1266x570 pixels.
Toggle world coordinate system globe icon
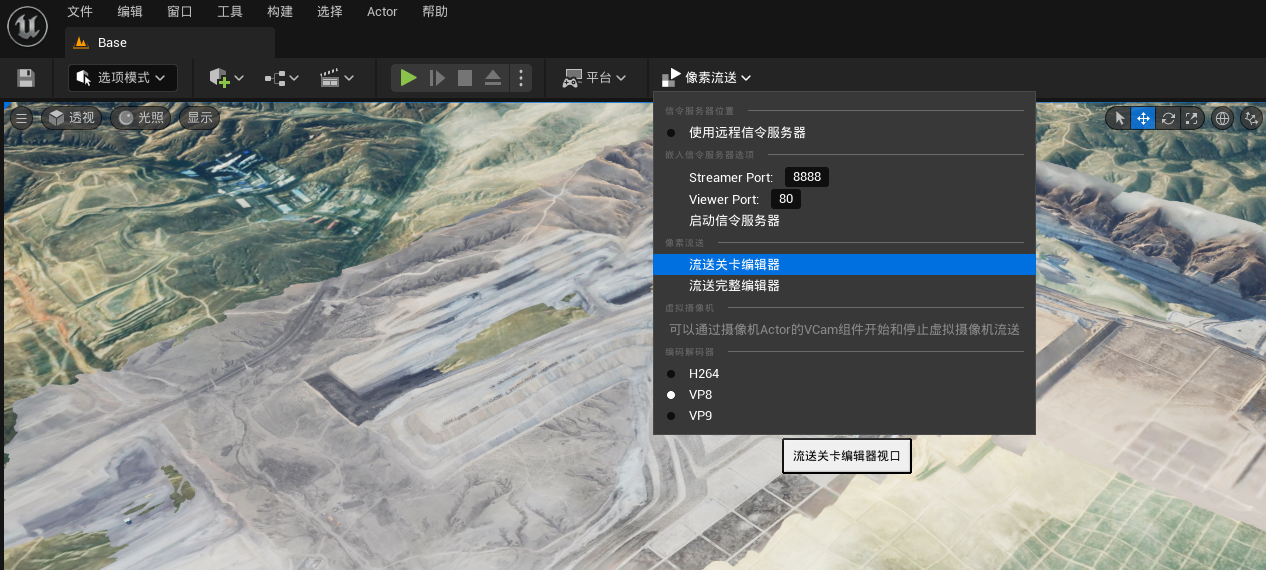(x=1222, y=118)
